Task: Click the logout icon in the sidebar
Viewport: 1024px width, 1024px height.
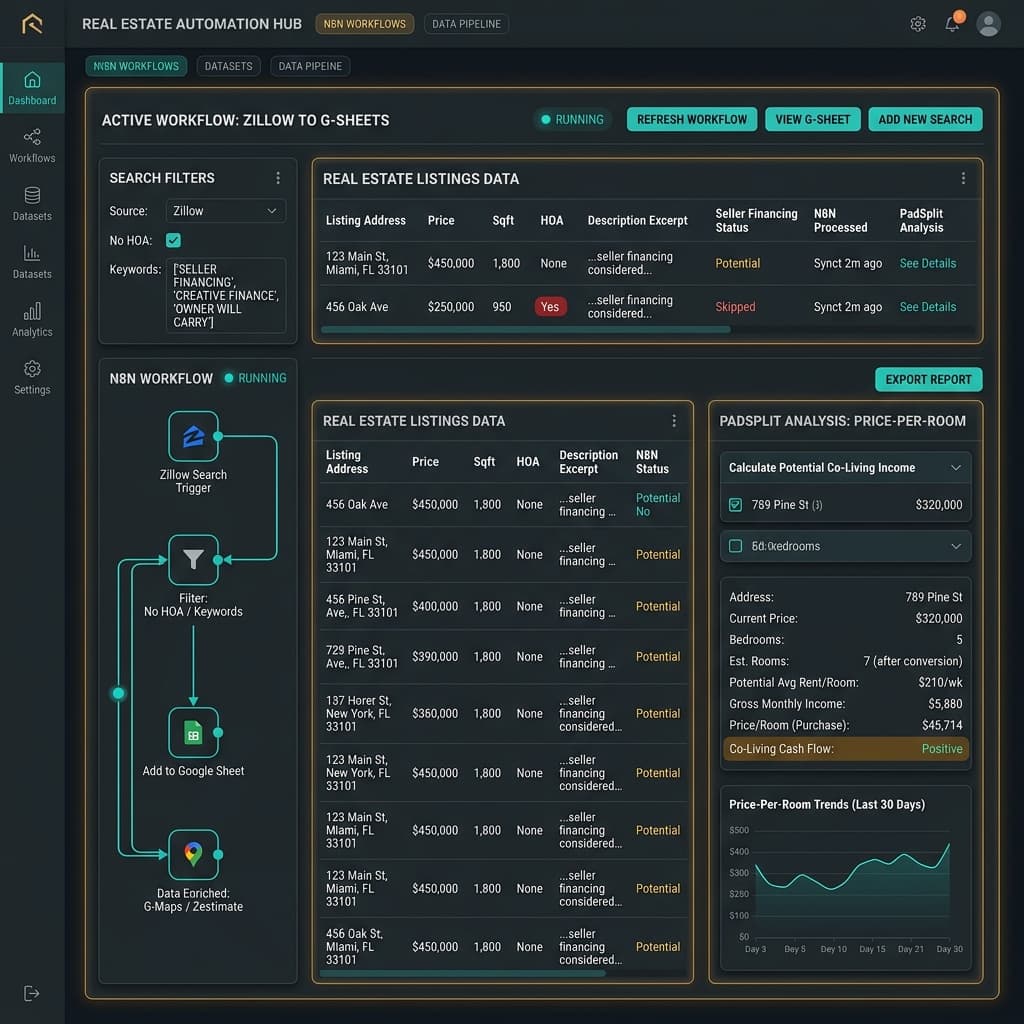Action: 31,993
